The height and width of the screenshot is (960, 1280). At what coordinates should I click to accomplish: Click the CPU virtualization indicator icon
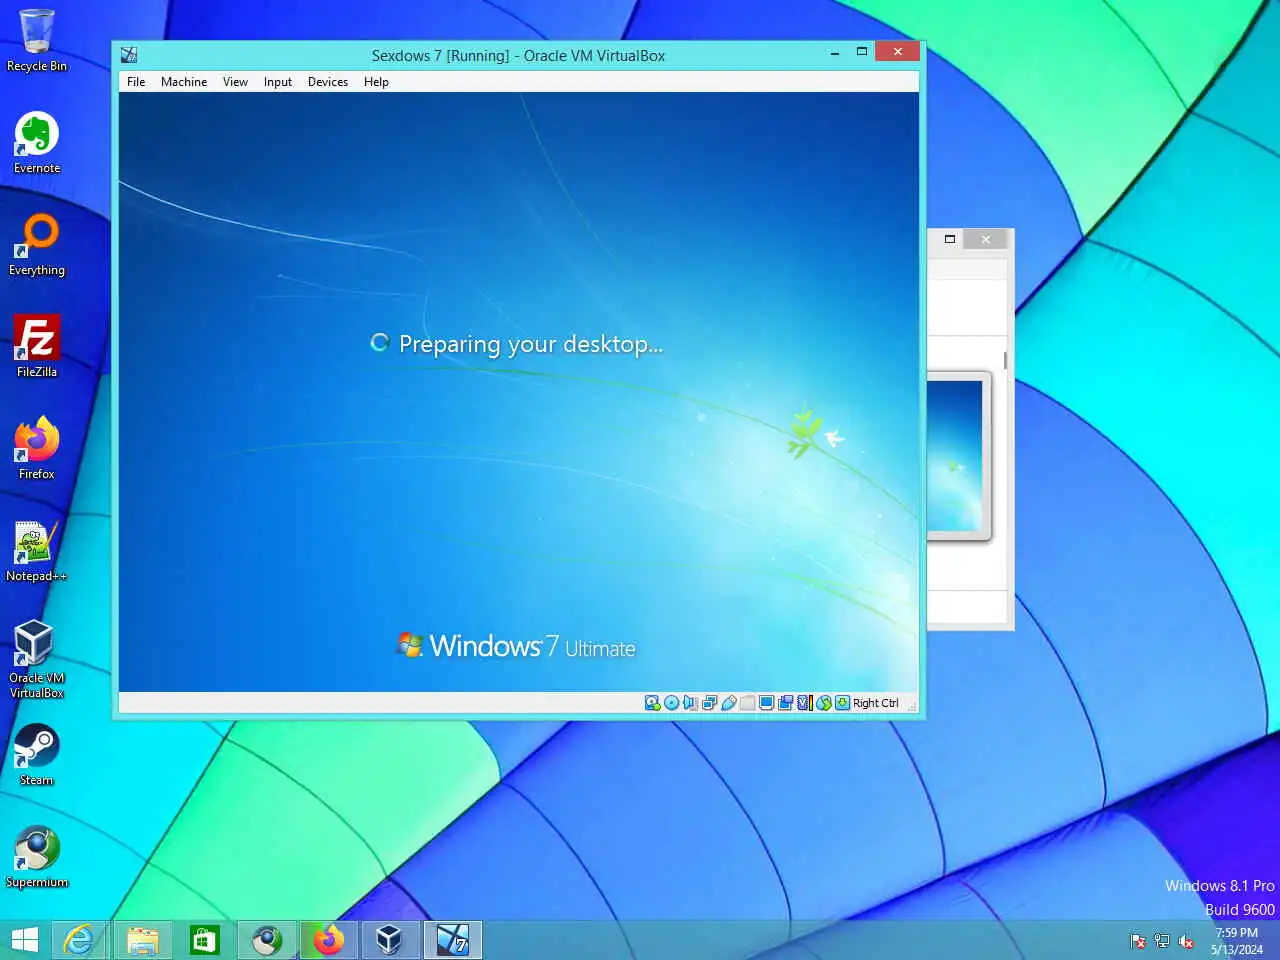pyautogui.click(x=805, y=703)
